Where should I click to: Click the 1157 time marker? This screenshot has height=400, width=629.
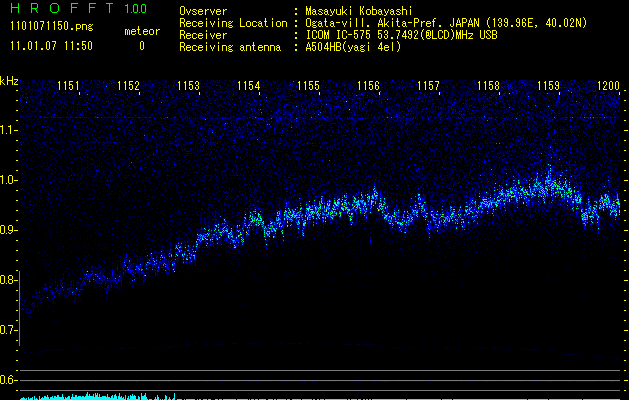[428, 87]
